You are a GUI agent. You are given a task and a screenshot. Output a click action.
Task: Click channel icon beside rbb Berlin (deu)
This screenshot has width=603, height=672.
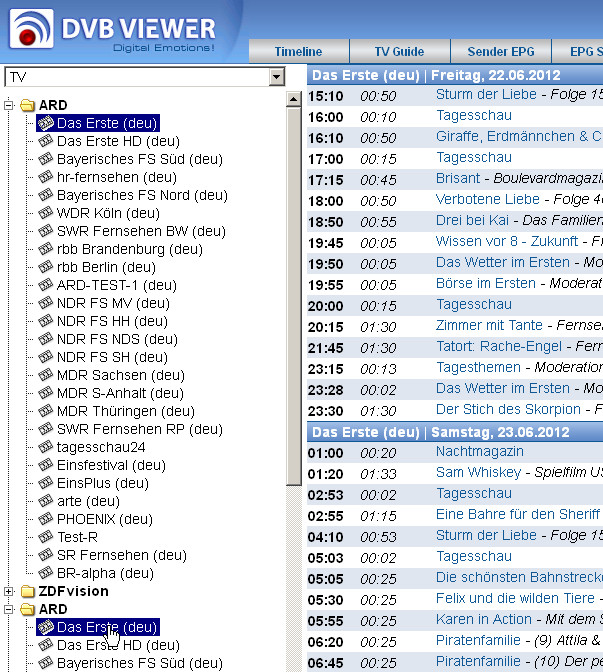(x=45, y=267)
